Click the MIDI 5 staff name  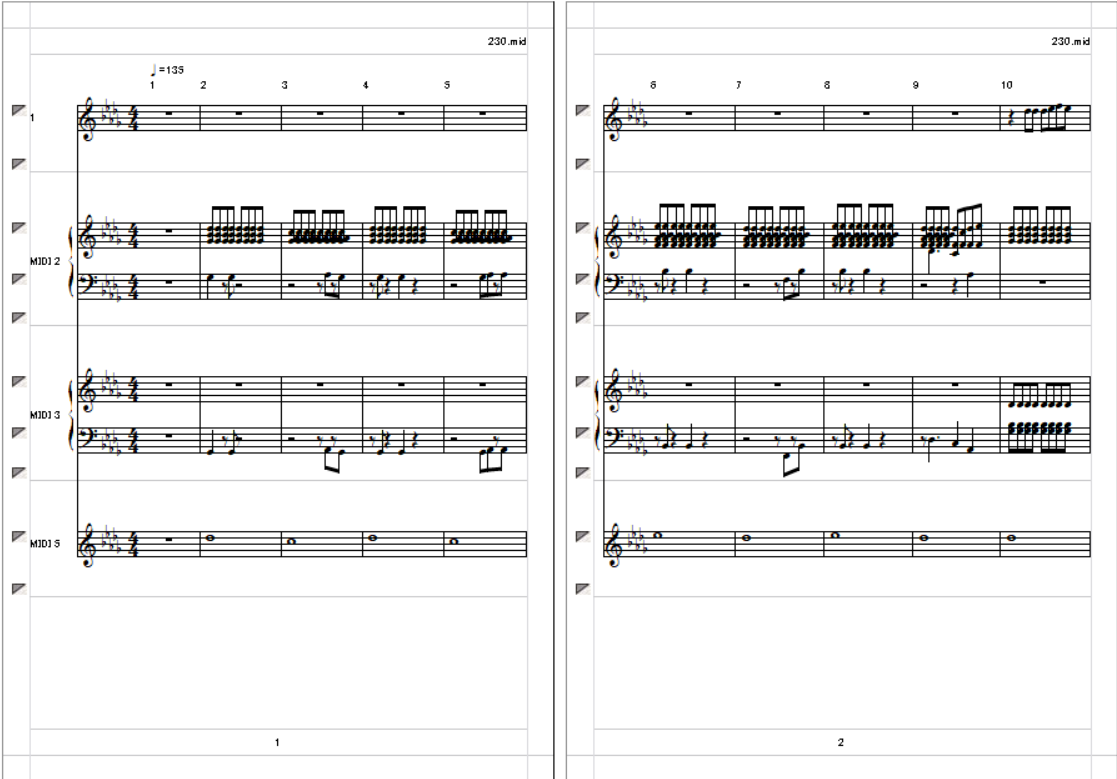coord(45,543)
